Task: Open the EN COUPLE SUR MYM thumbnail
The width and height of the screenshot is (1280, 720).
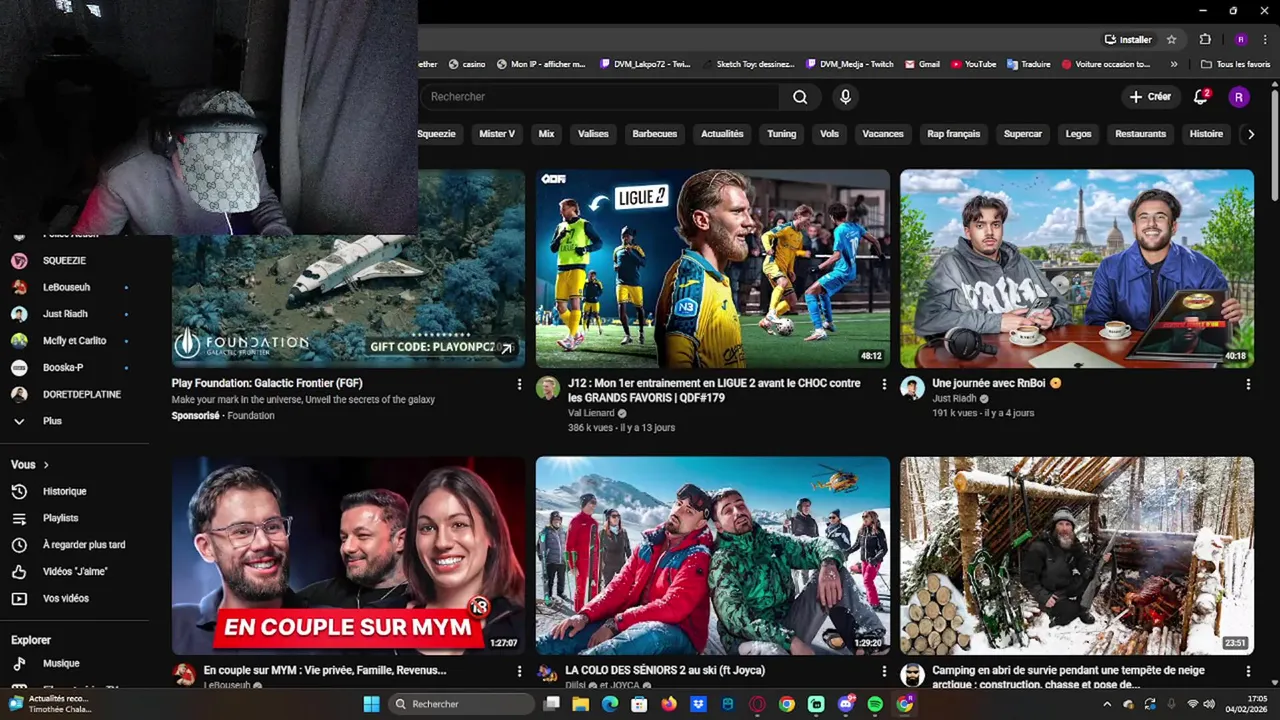Action: point(348,556)
